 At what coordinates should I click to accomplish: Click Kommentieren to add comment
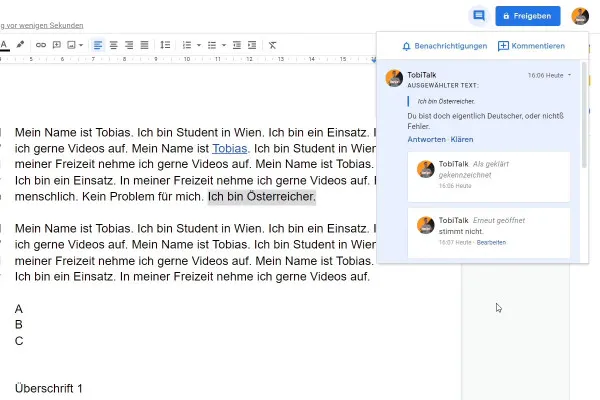click(x=531, y=46)
